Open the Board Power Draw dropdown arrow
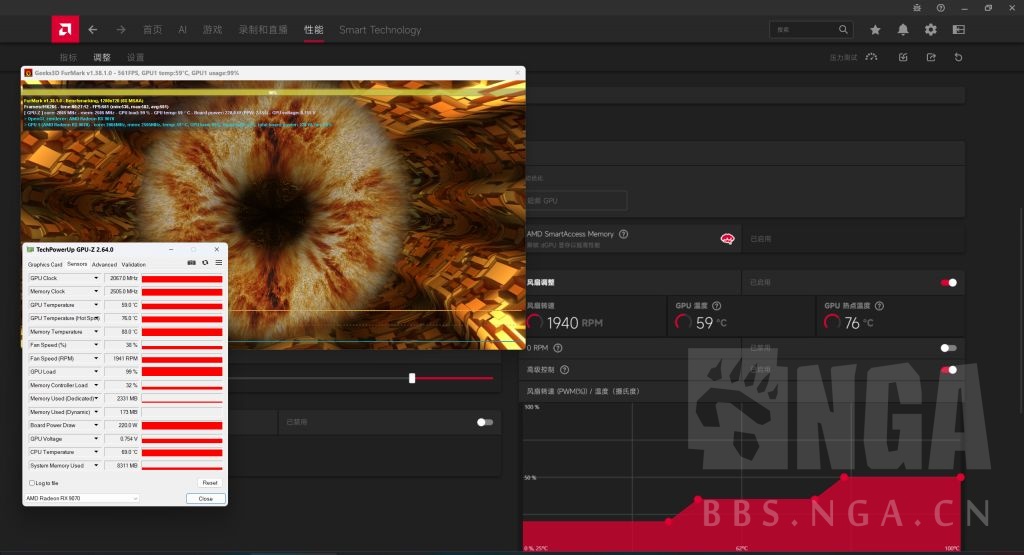This screenshot has width=1024, height=555. 97,425
